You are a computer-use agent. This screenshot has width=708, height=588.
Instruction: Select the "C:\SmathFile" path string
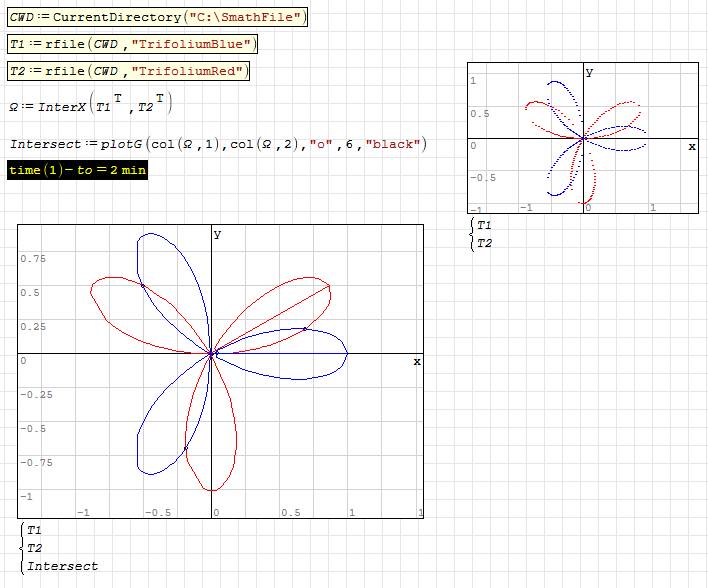pos(246,18)
